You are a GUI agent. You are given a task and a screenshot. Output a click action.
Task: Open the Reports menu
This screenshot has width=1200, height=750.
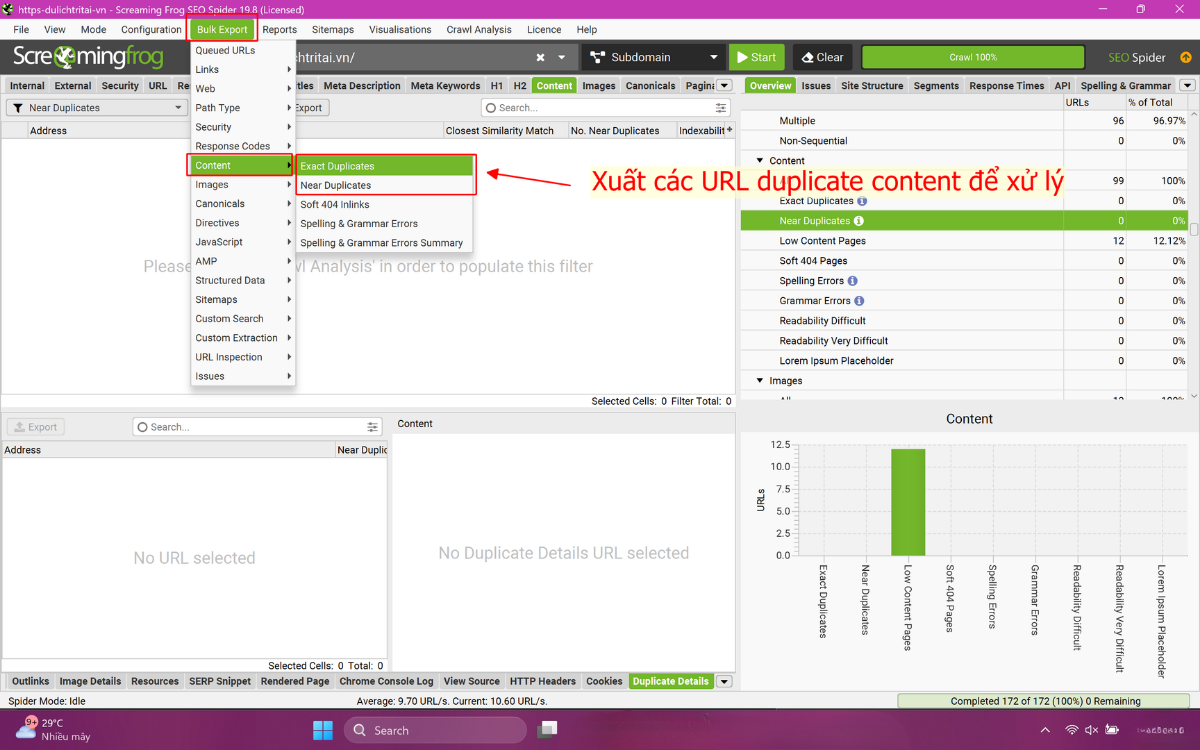279,29
